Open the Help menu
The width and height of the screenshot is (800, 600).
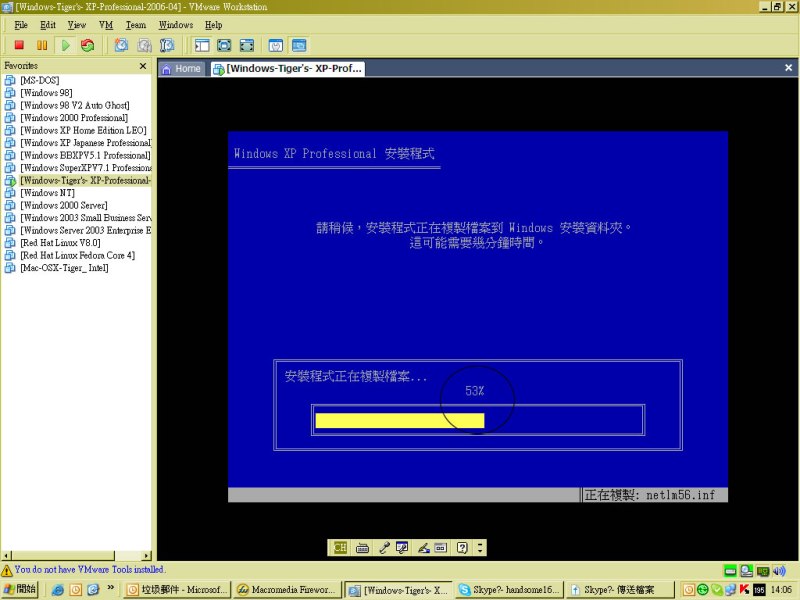[x=213, y=25]
